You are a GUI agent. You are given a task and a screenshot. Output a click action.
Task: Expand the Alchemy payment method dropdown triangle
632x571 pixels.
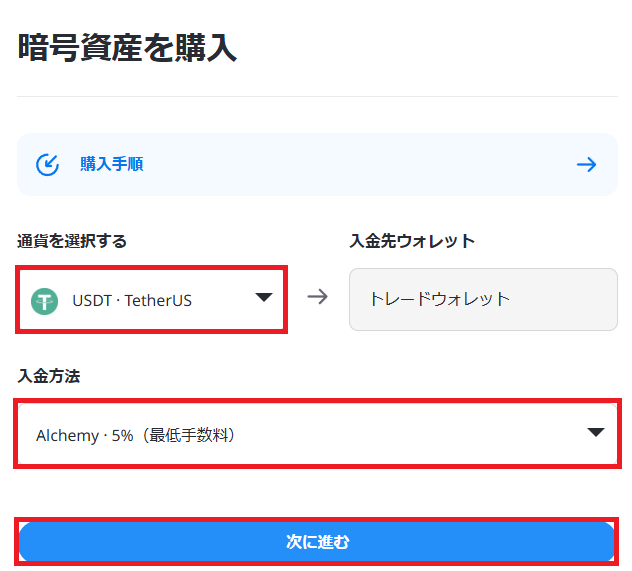pos(596,432)
